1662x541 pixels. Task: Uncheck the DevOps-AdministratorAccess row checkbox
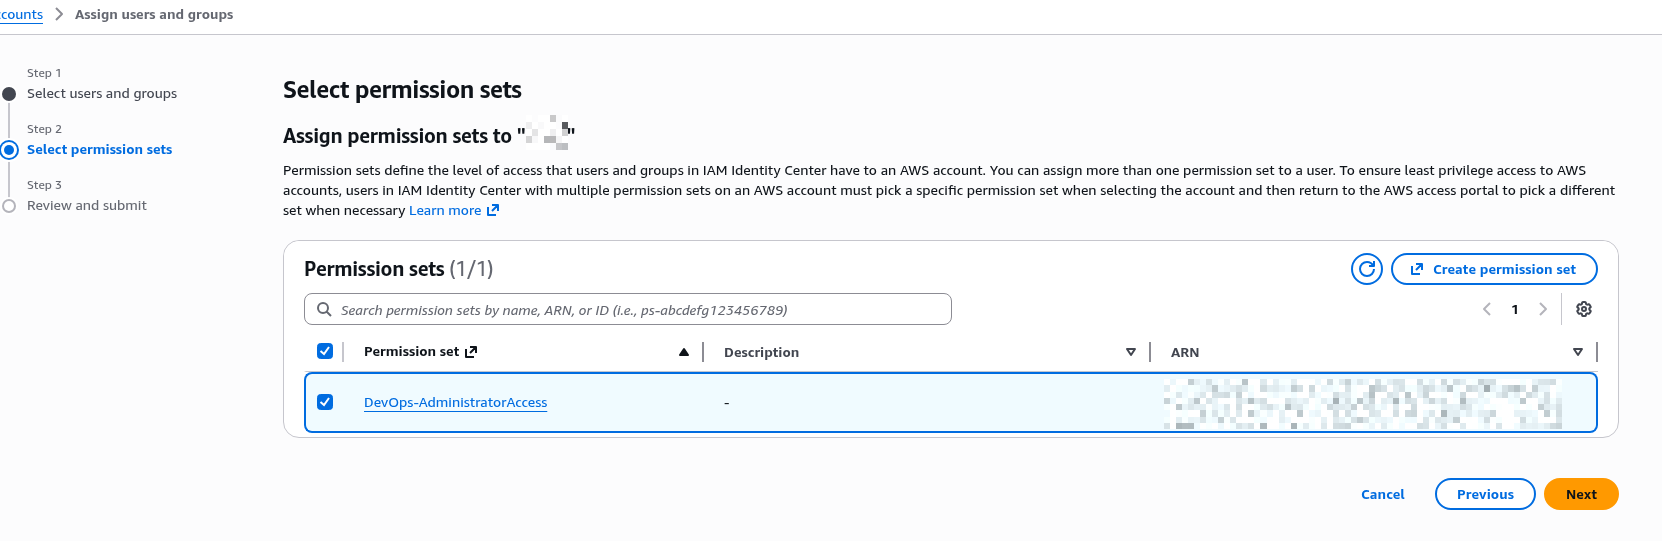pyautogui.click(x=325, y=402)
